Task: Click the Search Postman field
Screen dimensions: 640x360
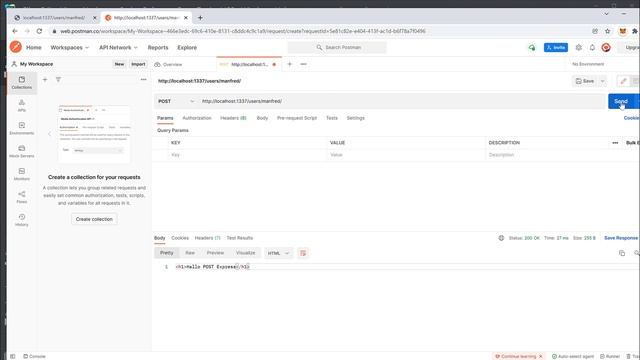Action: (x=337, y=47)
